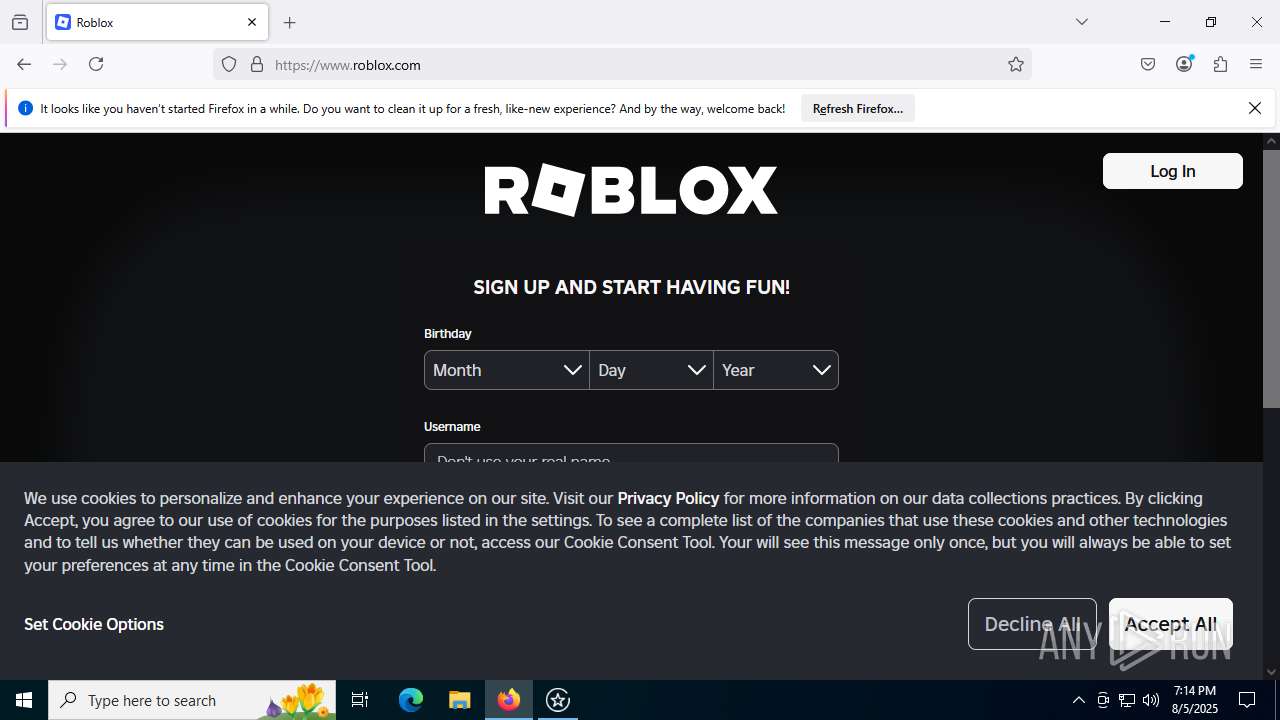Image resolution: width=1280 pixels, height=720 pixels.
Task: Click the 'SIGN UP AND START HAVING FUN!' heading
Action: pyautogui.click(x=631, y=287)
